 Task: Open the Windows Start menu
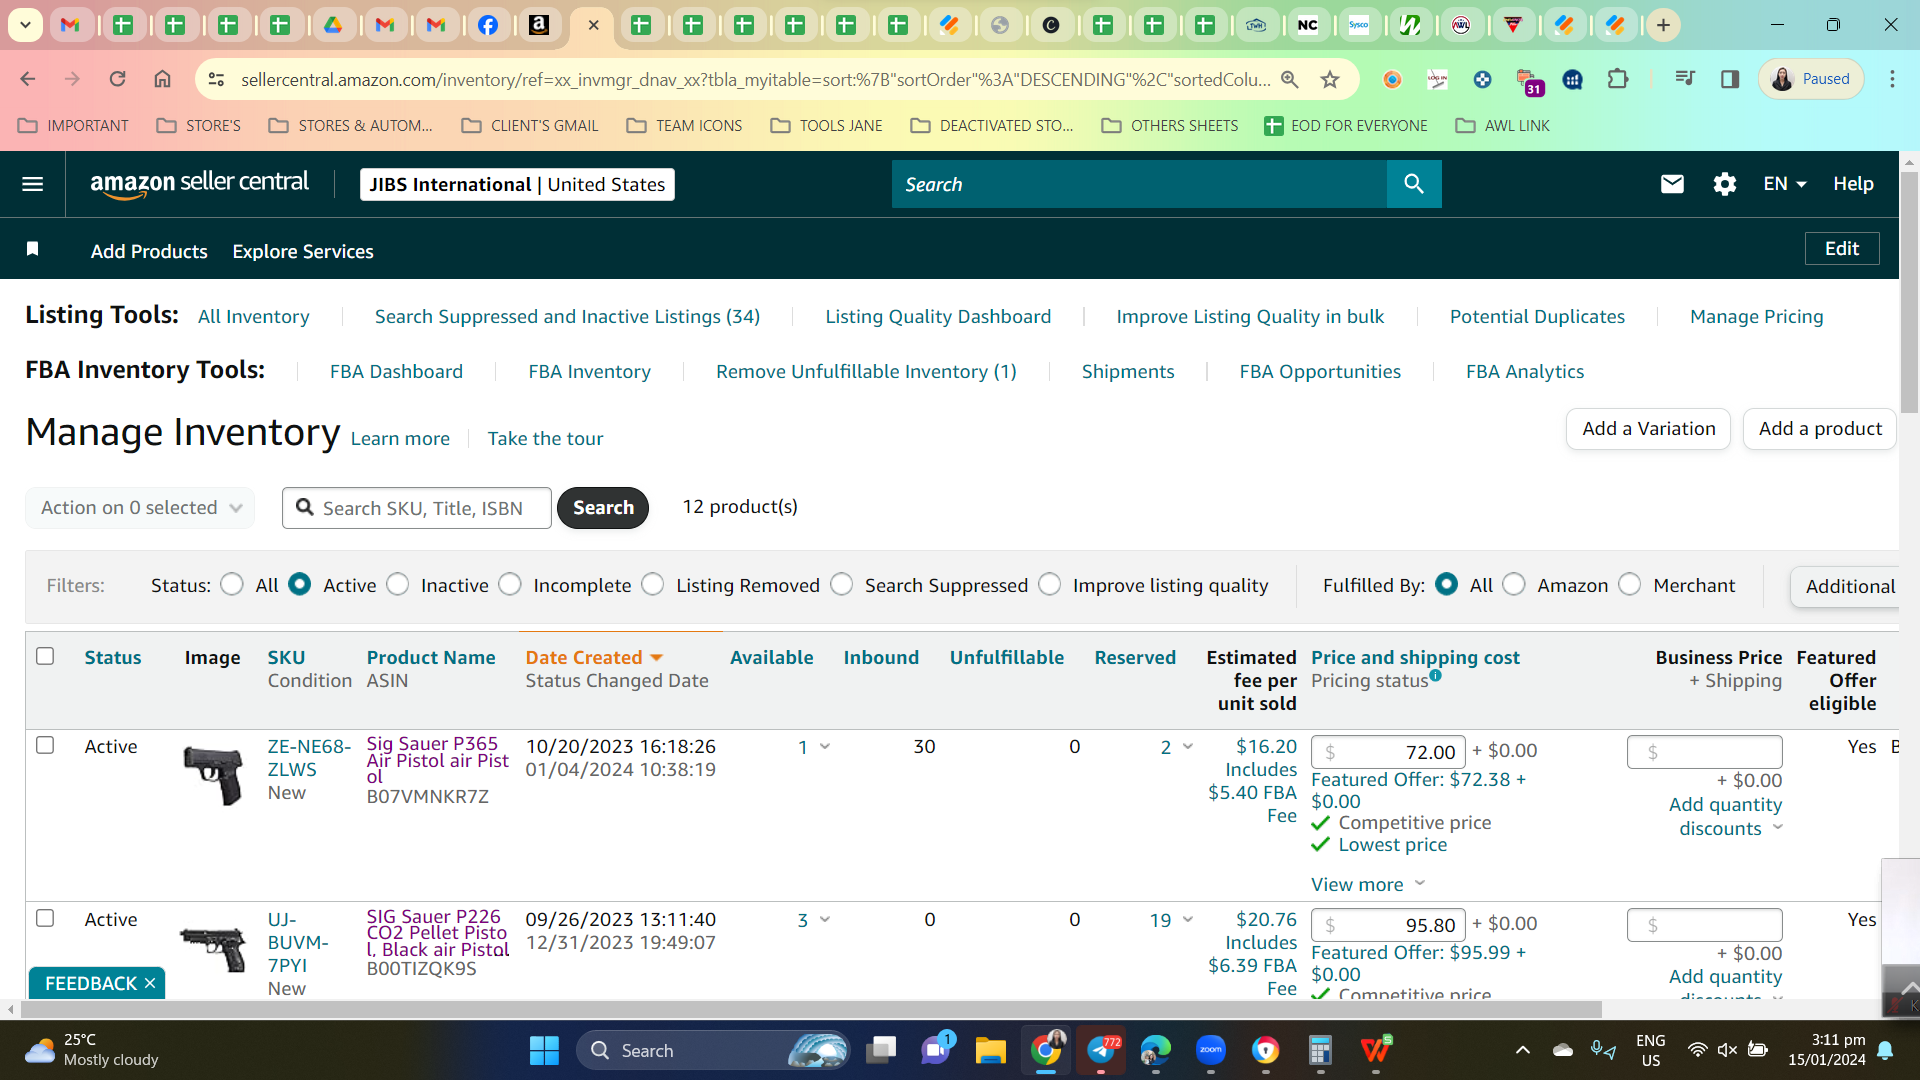pyautogui.click(x=544, y=1050)
